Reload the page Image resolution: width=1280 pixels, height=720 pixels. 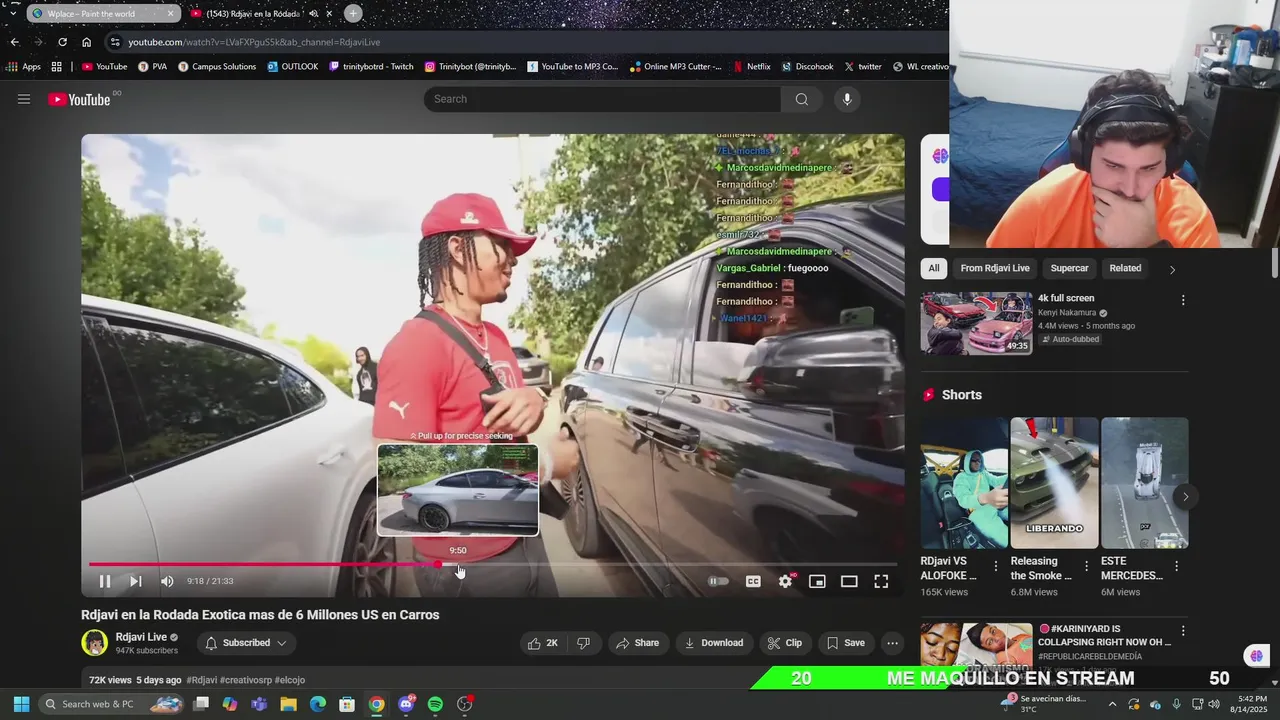point(62,42)
